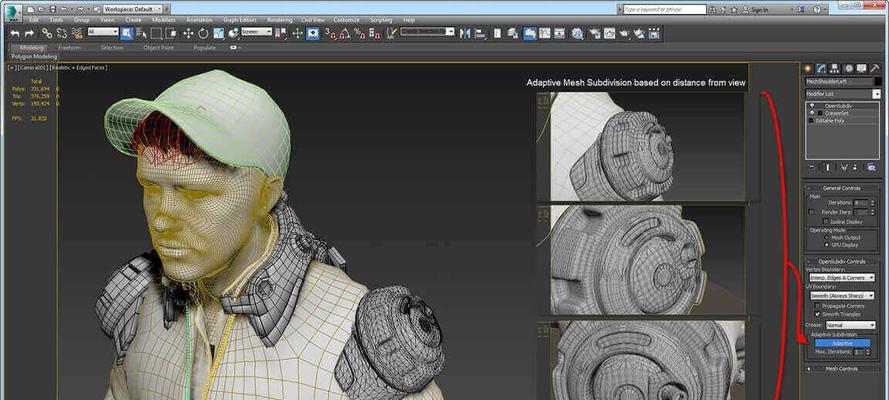
Task: Click the Pin Stack icon below modifier stack
Action: (x=812, y=168)
